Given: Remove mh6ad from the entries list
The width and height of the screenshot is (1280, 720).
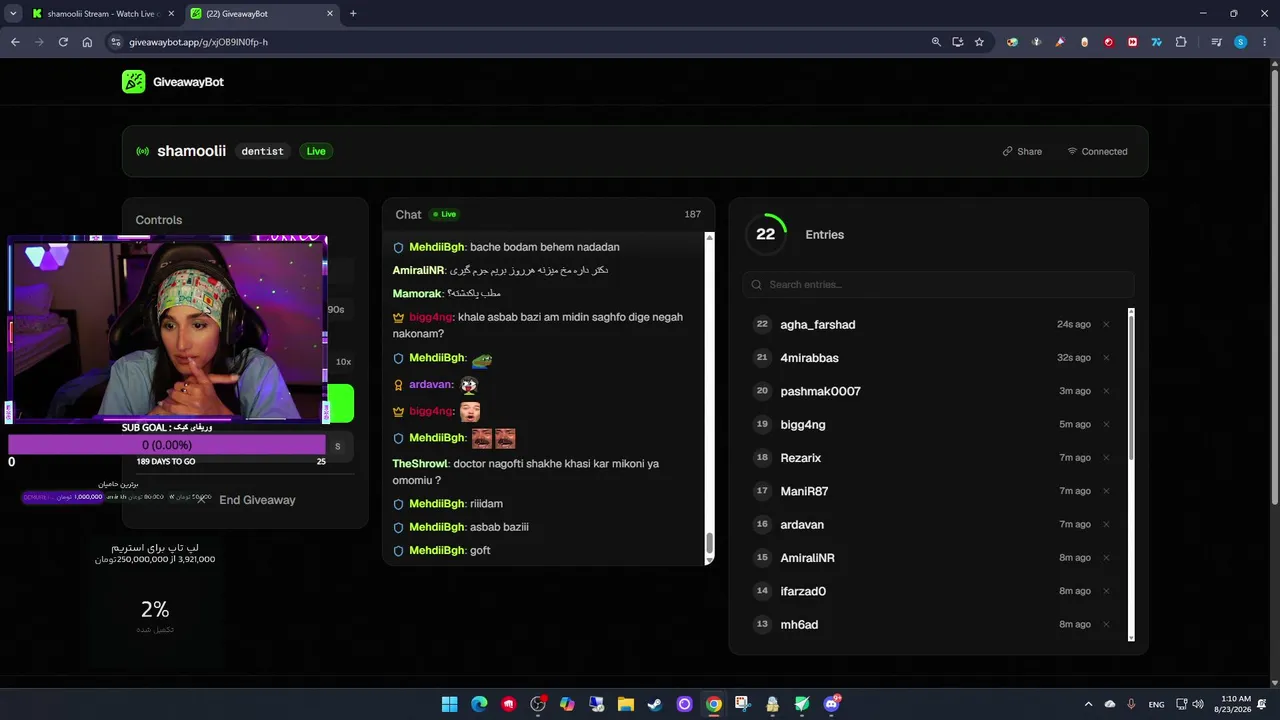Looking at the screenshot, I should 1106,624.
